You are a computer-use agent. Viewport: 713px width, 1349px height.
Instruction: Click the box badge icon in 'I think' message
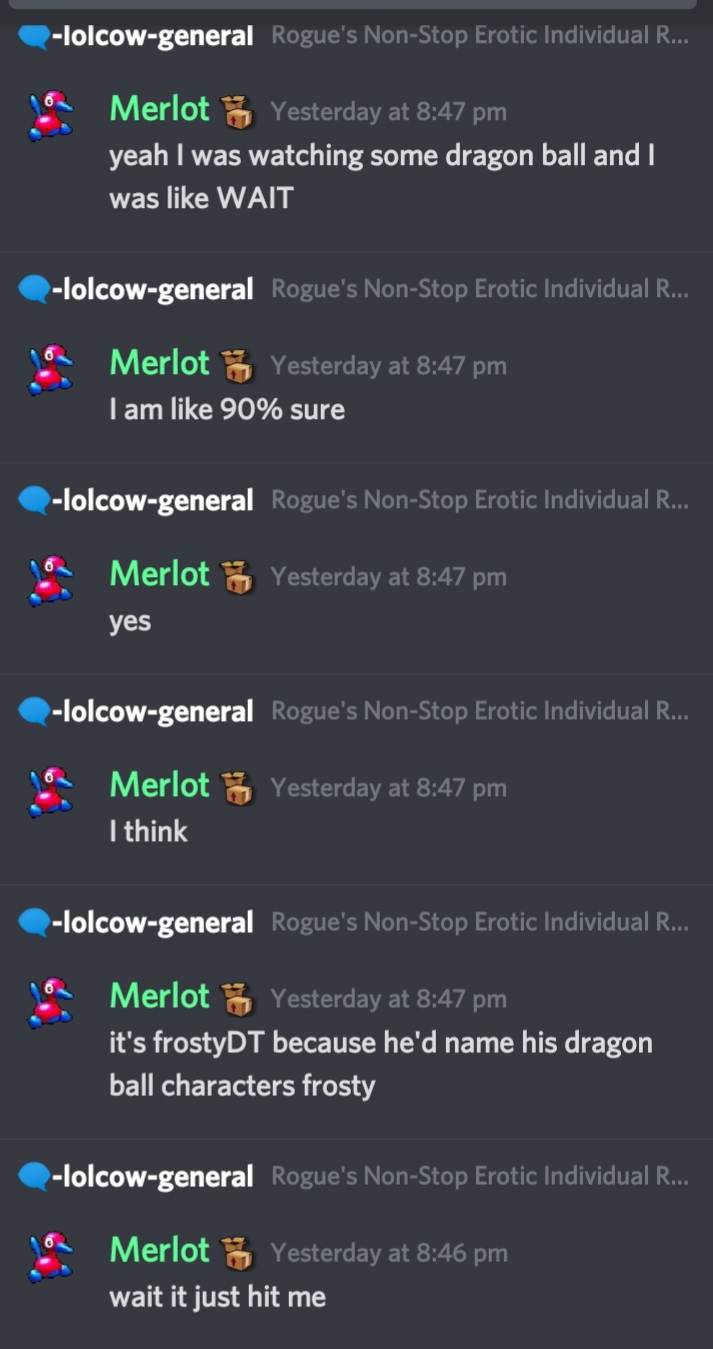236,788
